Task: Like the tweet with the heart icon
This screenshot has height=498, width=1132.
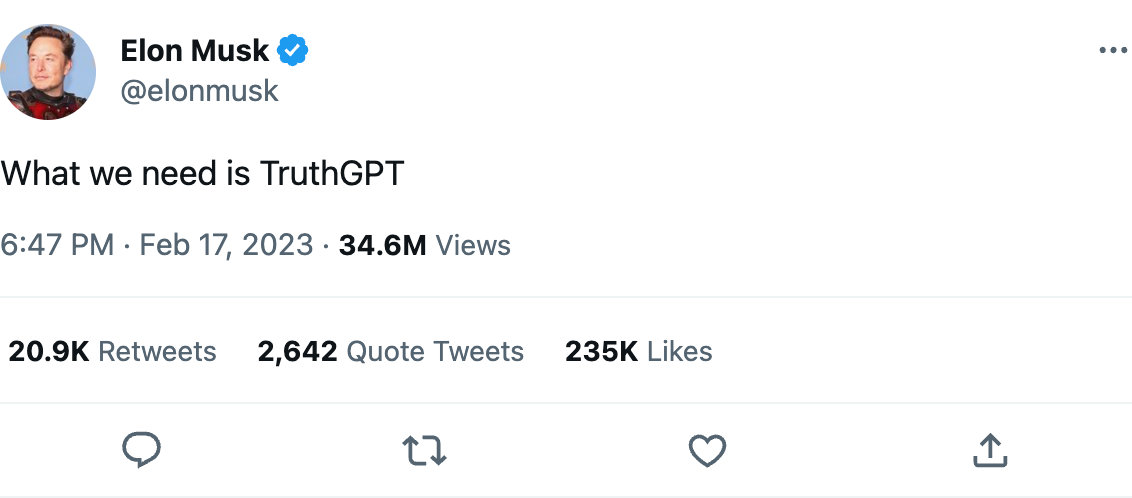Action: (x=707, y=451)
